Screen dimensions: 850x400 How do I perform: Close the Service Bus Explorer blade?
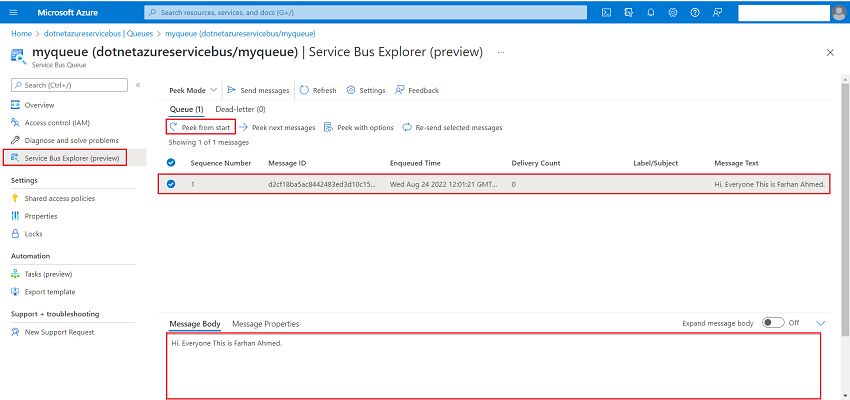830,53
